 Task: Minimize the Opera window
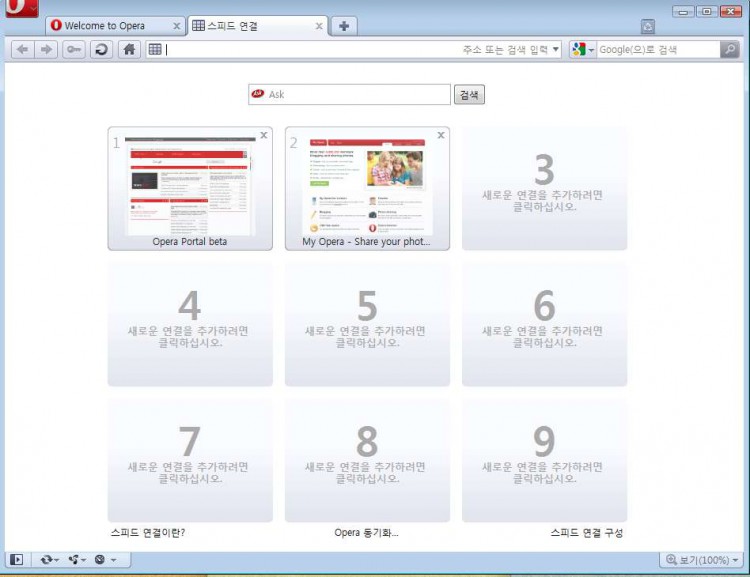[x=683, y=11]
